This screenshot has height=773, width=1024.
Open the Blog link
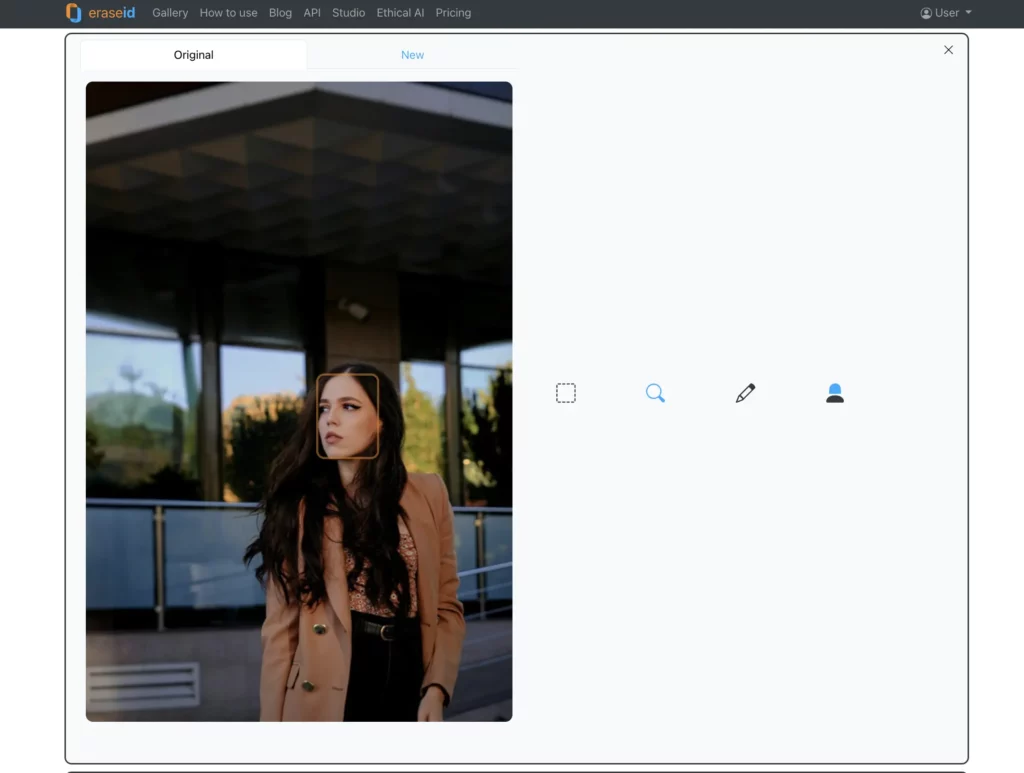pos(280,13)
